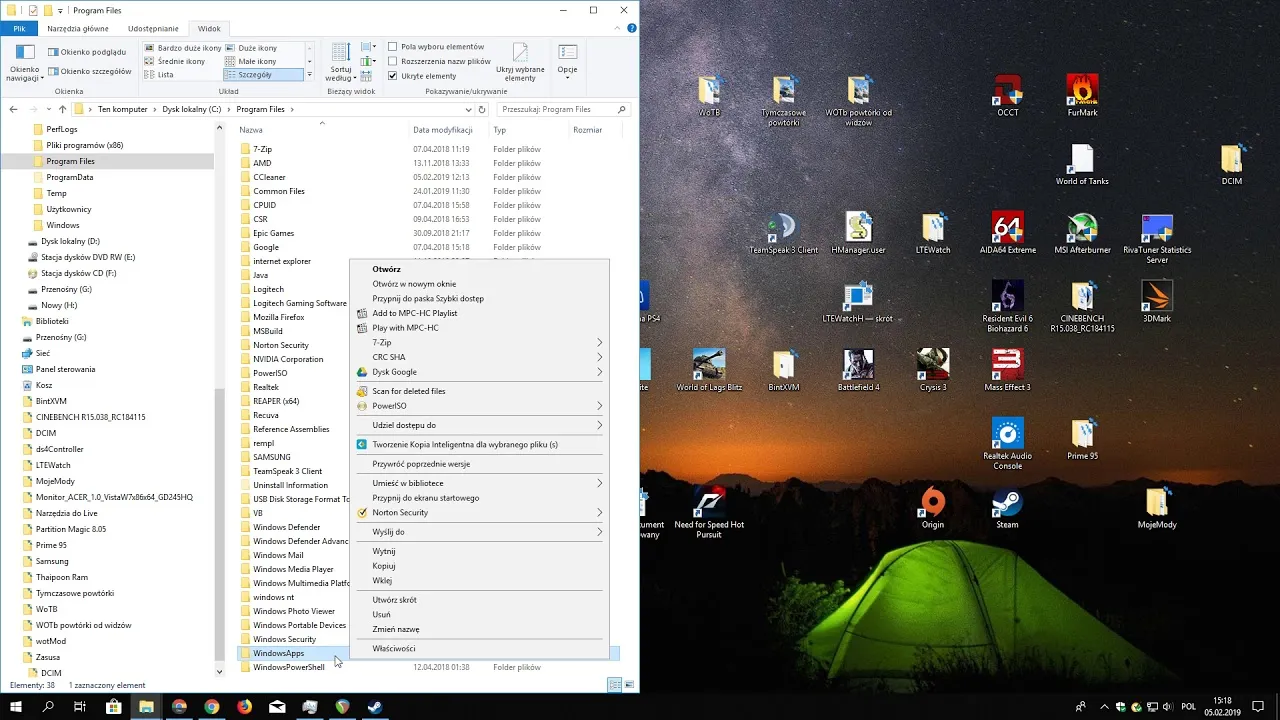
Task: Enable the Pola wyboru elementów checkbox
Action: (x=393, y=47)
